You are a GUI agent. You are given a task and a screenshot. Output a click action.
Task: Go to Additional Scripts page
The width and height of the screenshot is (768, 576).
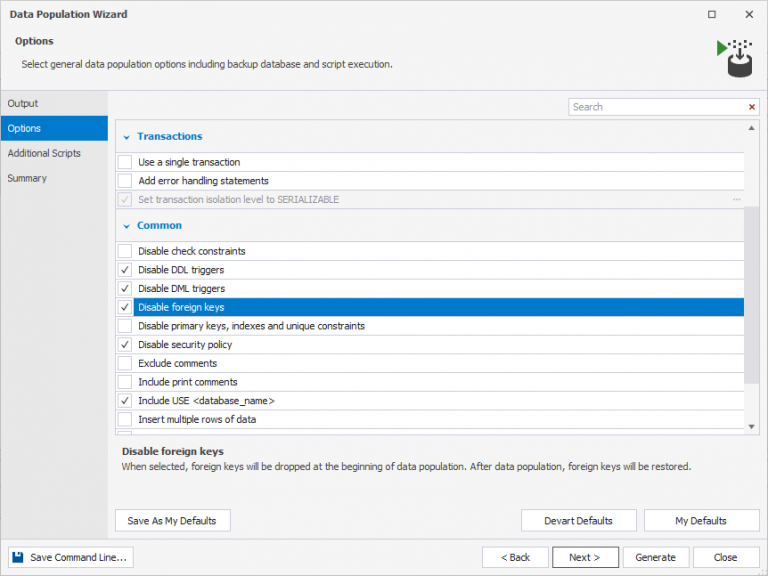pos(44,153)
